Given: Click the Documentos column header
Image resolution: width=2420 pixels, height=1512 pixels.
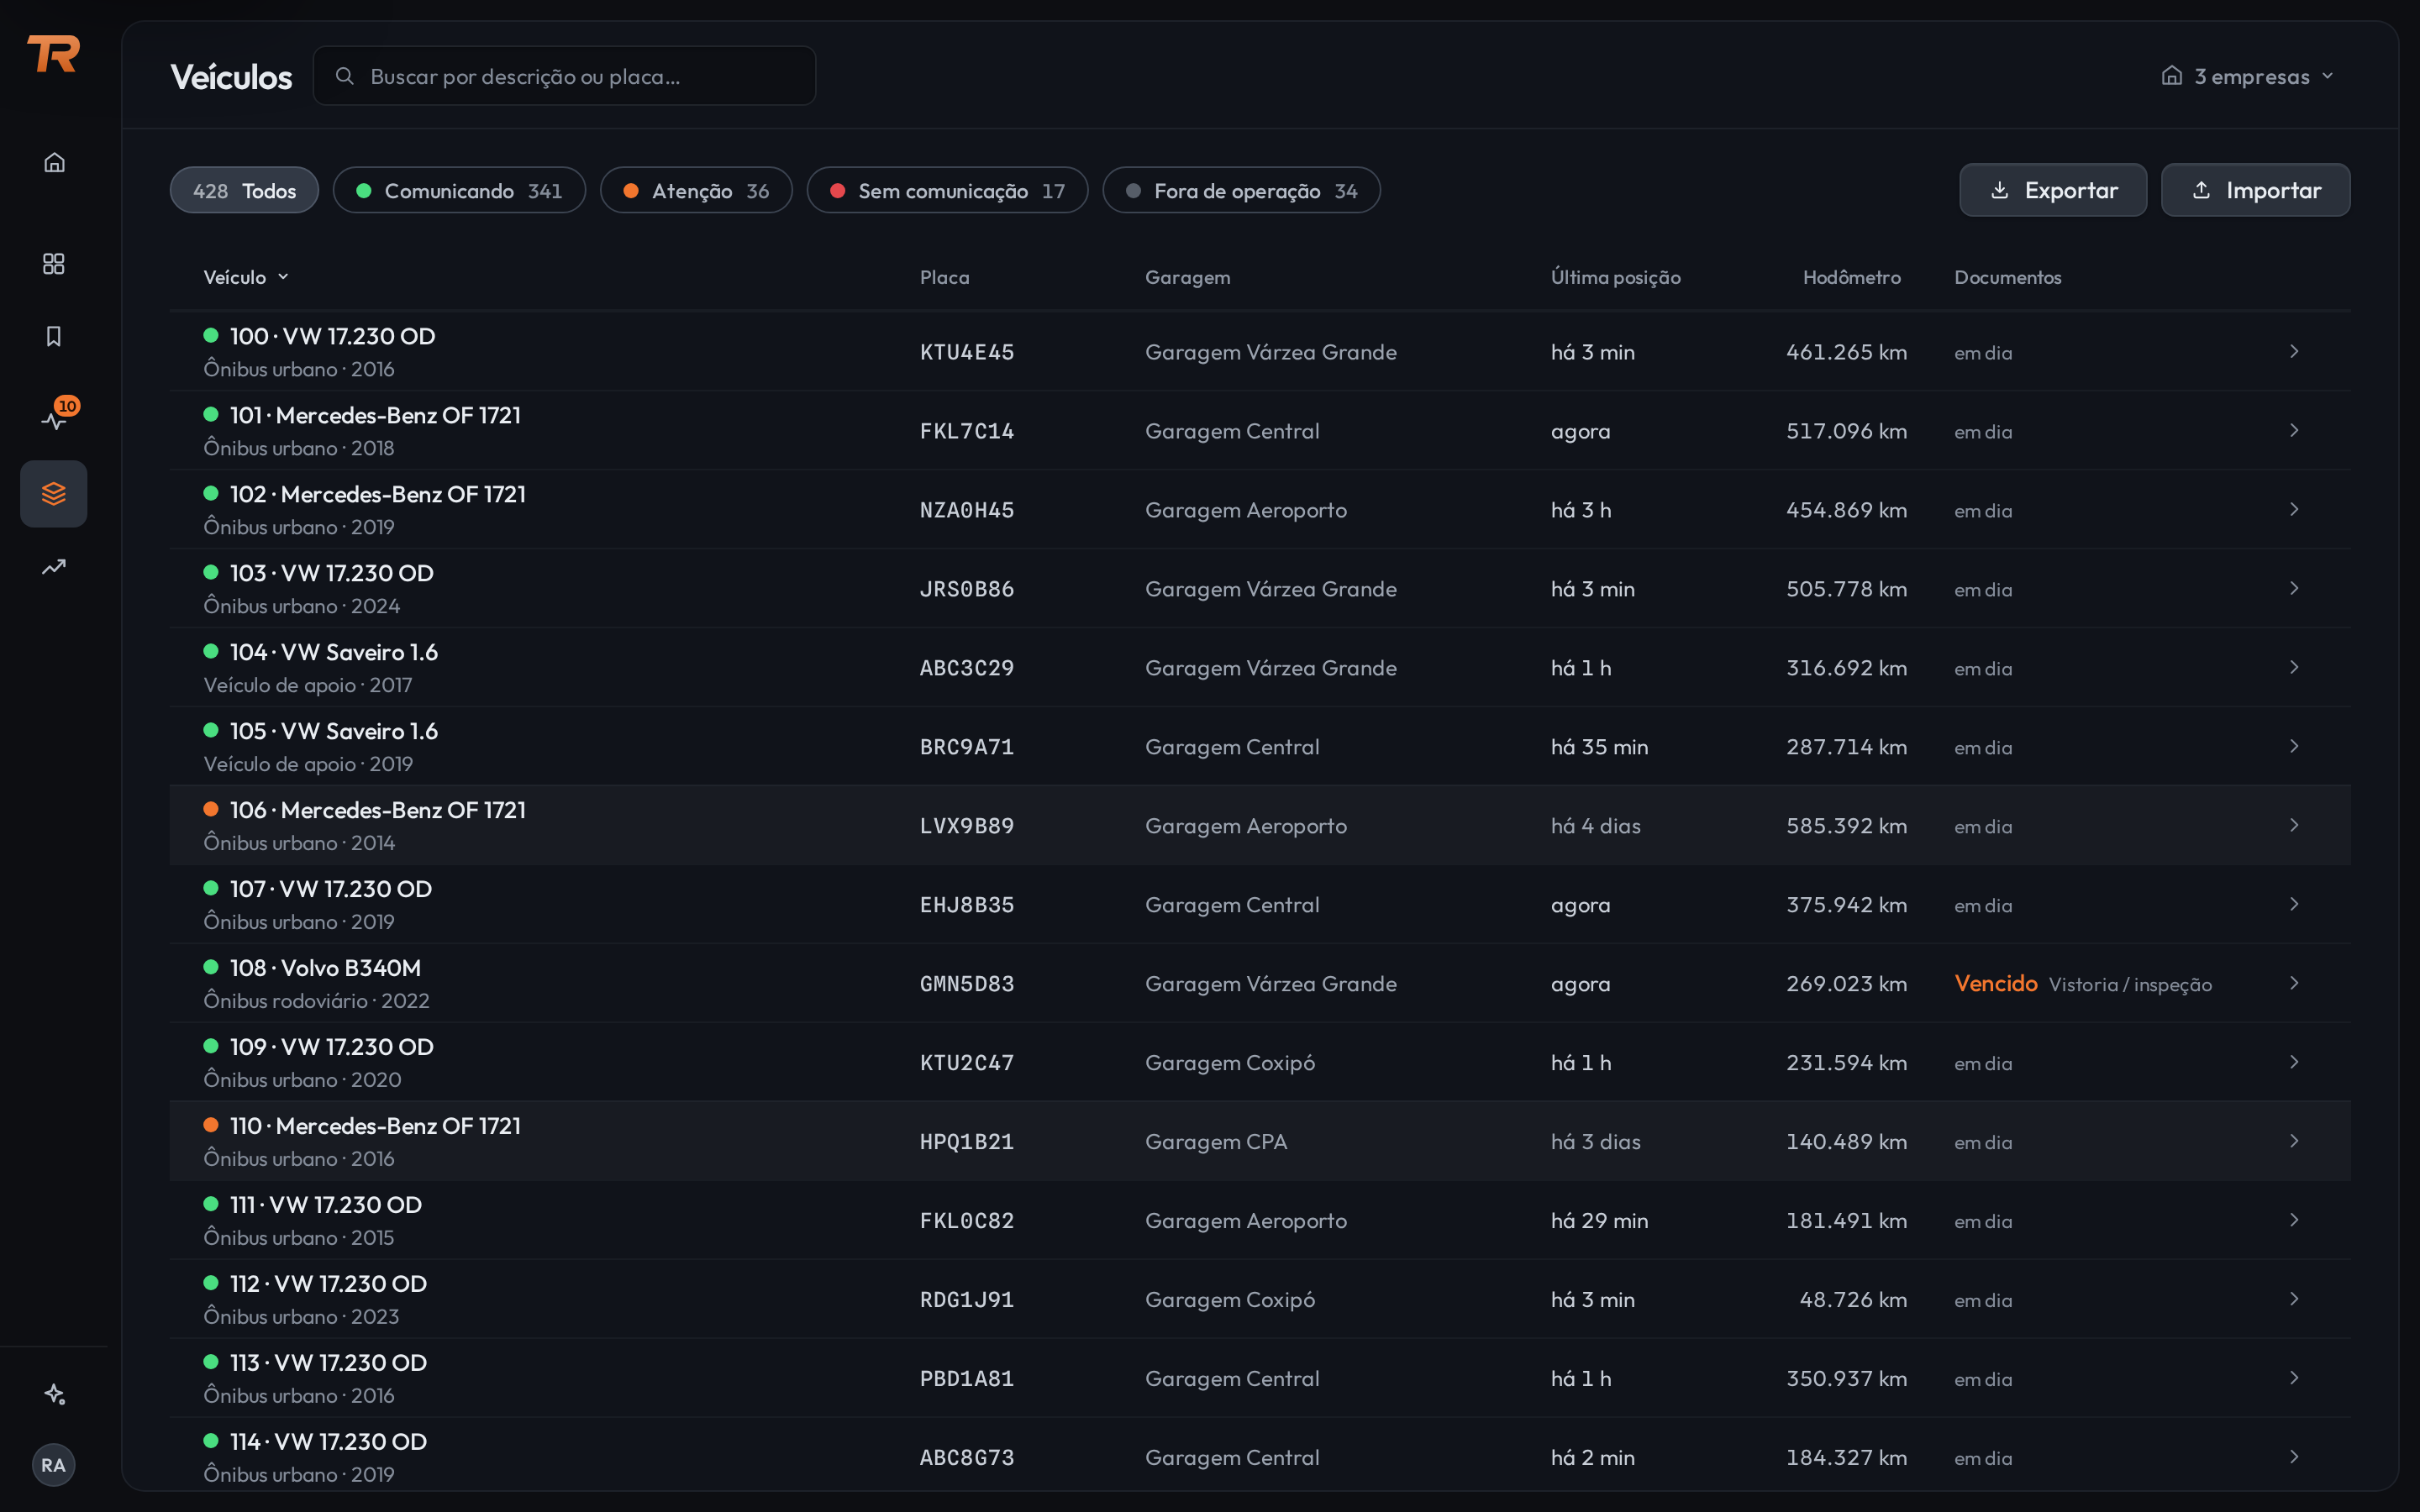Looking at the screenshot, I should [x=2008, y=277].
